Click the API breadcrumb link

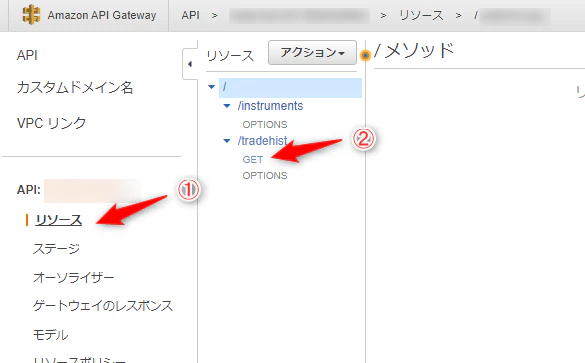[x=190, y=15]
